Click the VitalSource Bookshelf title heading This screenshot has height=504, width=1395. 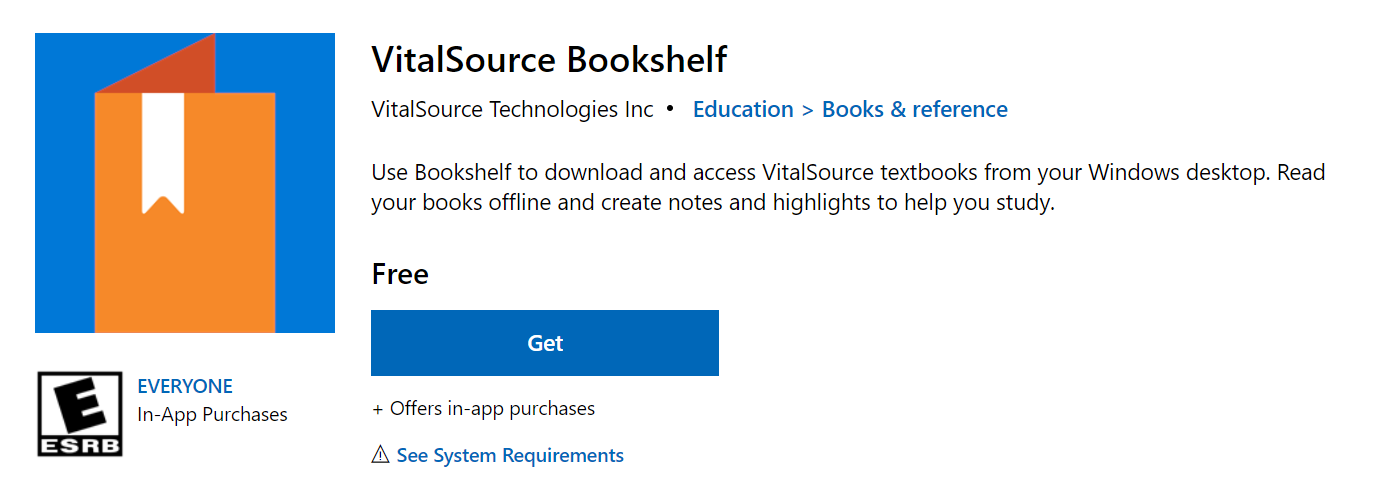(x=549, y=60)
